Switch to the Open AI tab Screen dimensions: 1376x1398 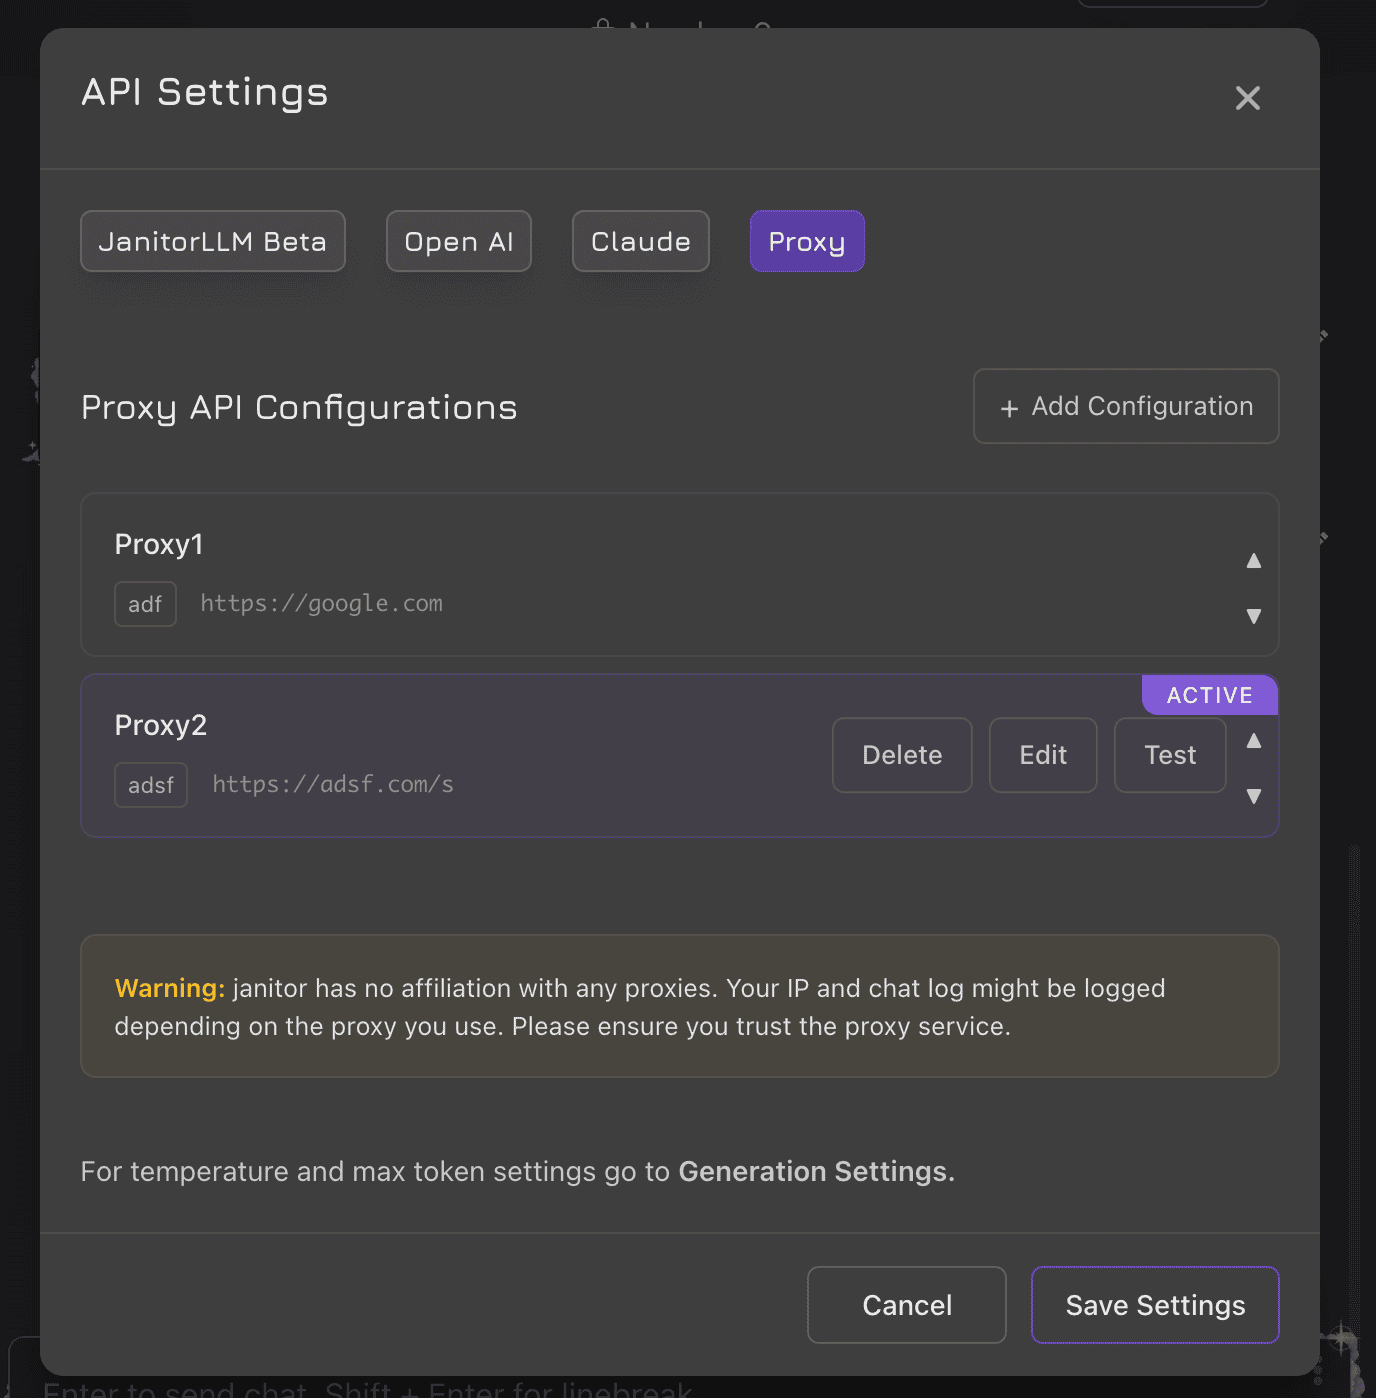point(458,241)
